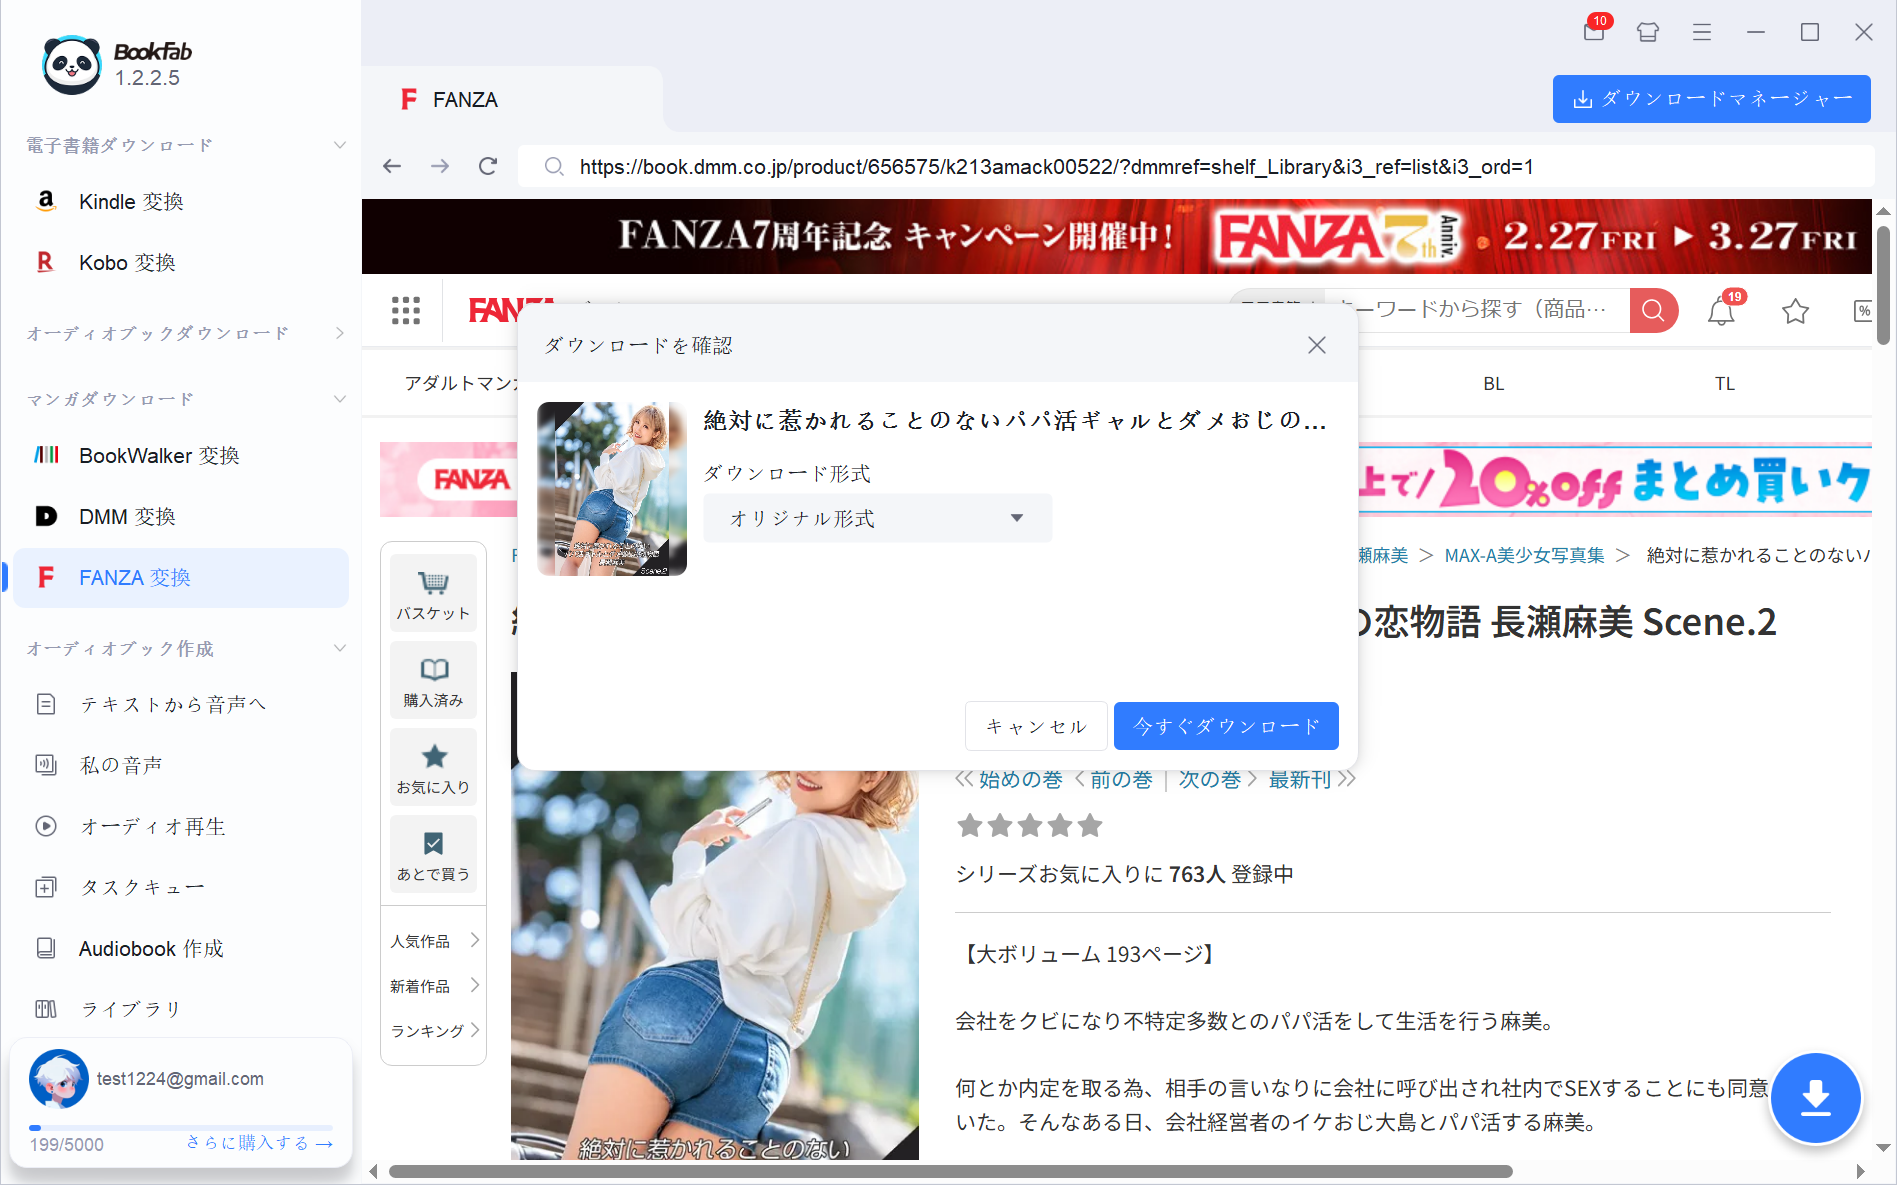Toggle the お気に入り star in the sidebar

(433, 766)
